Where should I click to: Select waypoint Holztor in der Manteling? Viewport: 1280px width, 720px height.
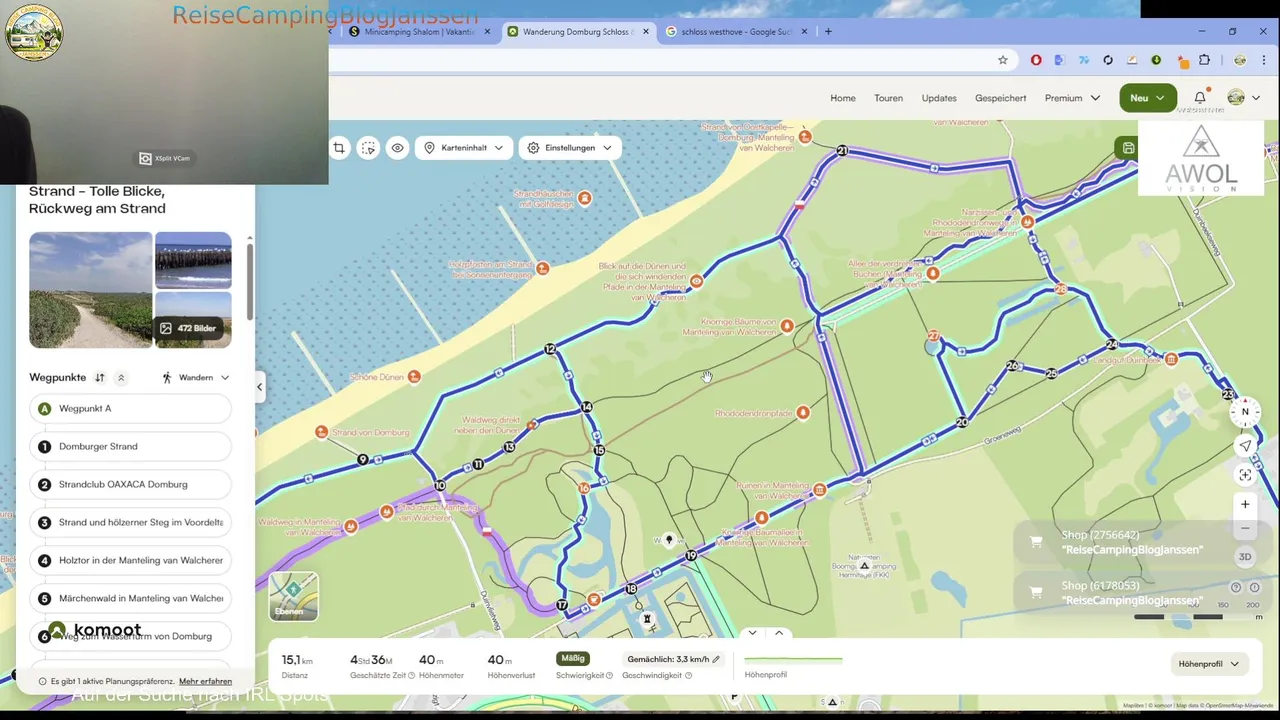130,560
